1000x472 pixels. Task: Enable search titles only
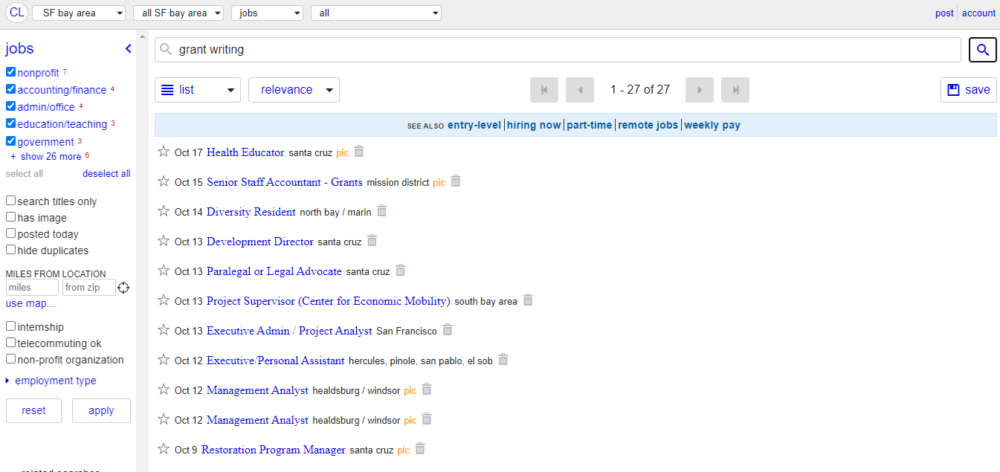pyautogui.click(x=10, y=200)
